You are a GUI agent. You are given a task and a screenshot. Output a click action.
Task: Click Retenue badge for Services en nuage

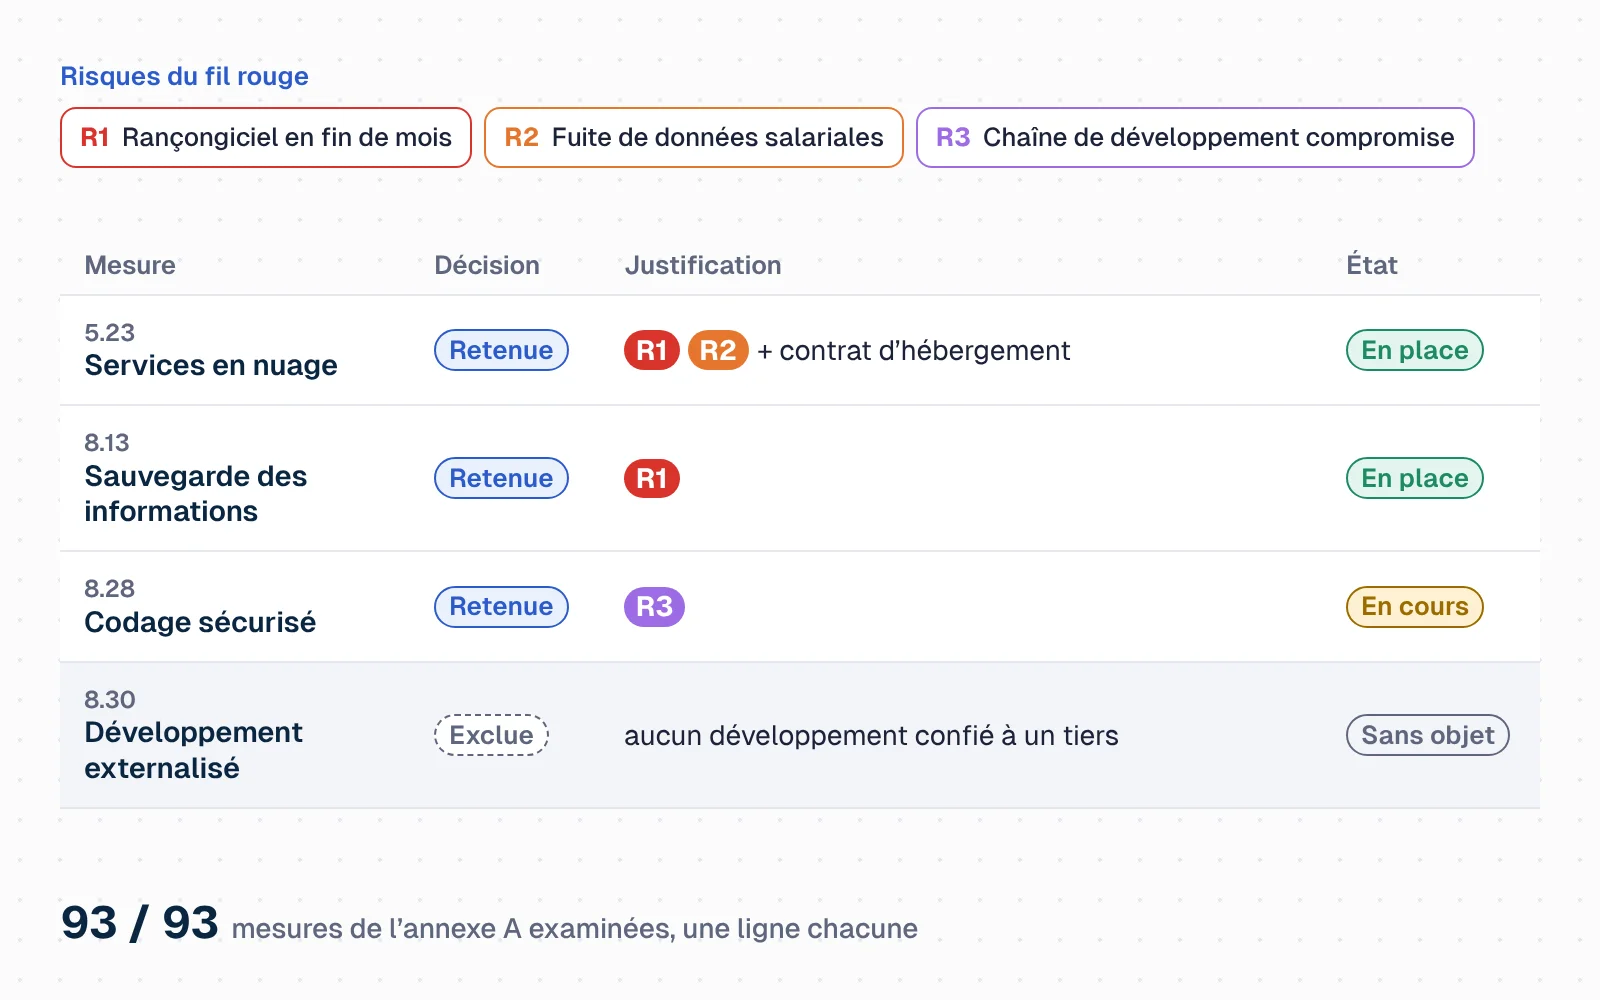click(501, 350)
